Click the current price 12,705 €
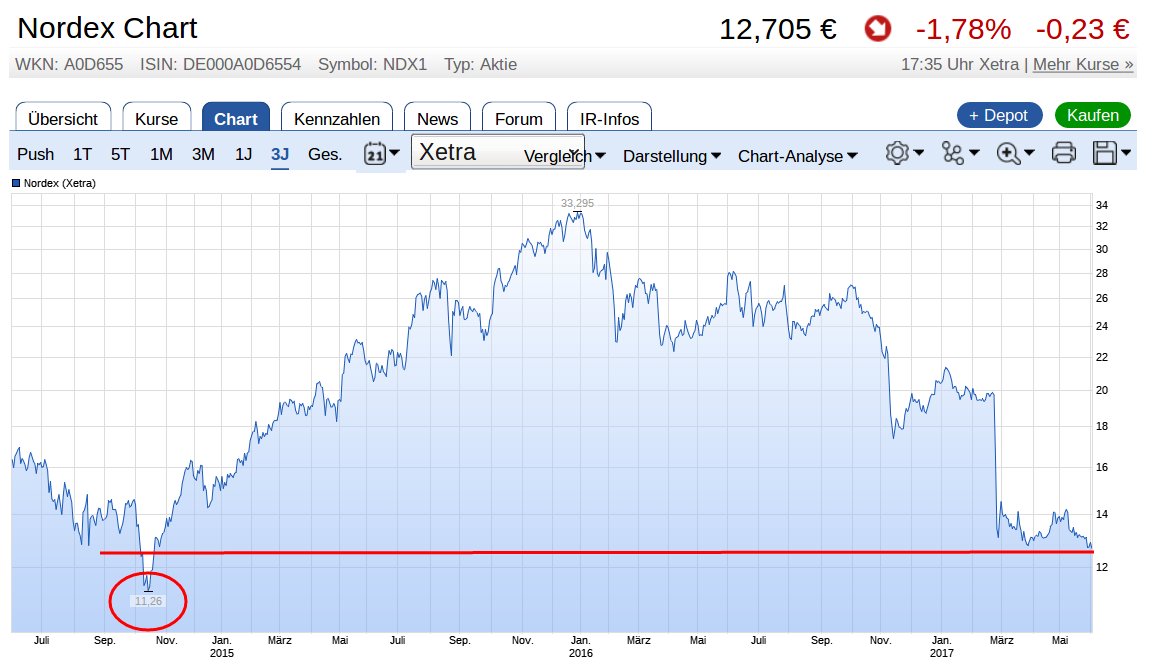Image resolution: width=1155 pixels, height=668 pixels. [778, 29]
